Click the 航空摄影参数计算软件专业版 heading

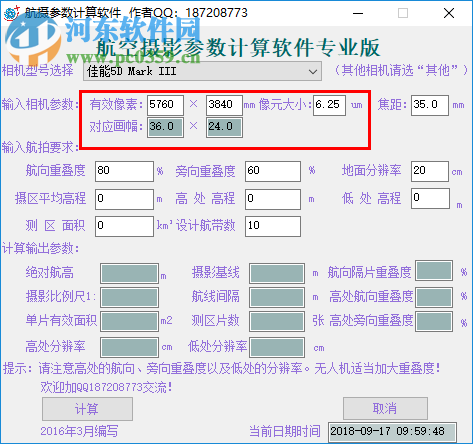[x=238, y=47]
